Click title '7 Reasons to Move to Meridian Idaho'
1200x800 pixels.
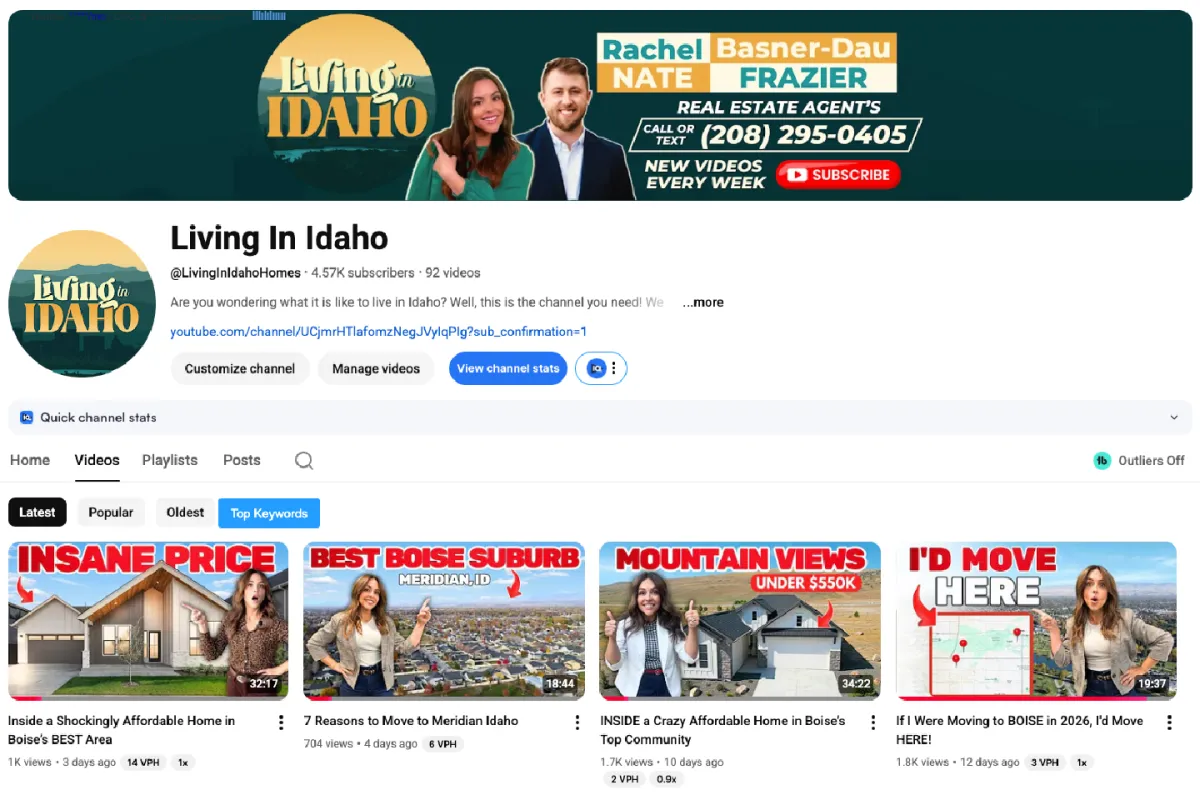point(411,721)
